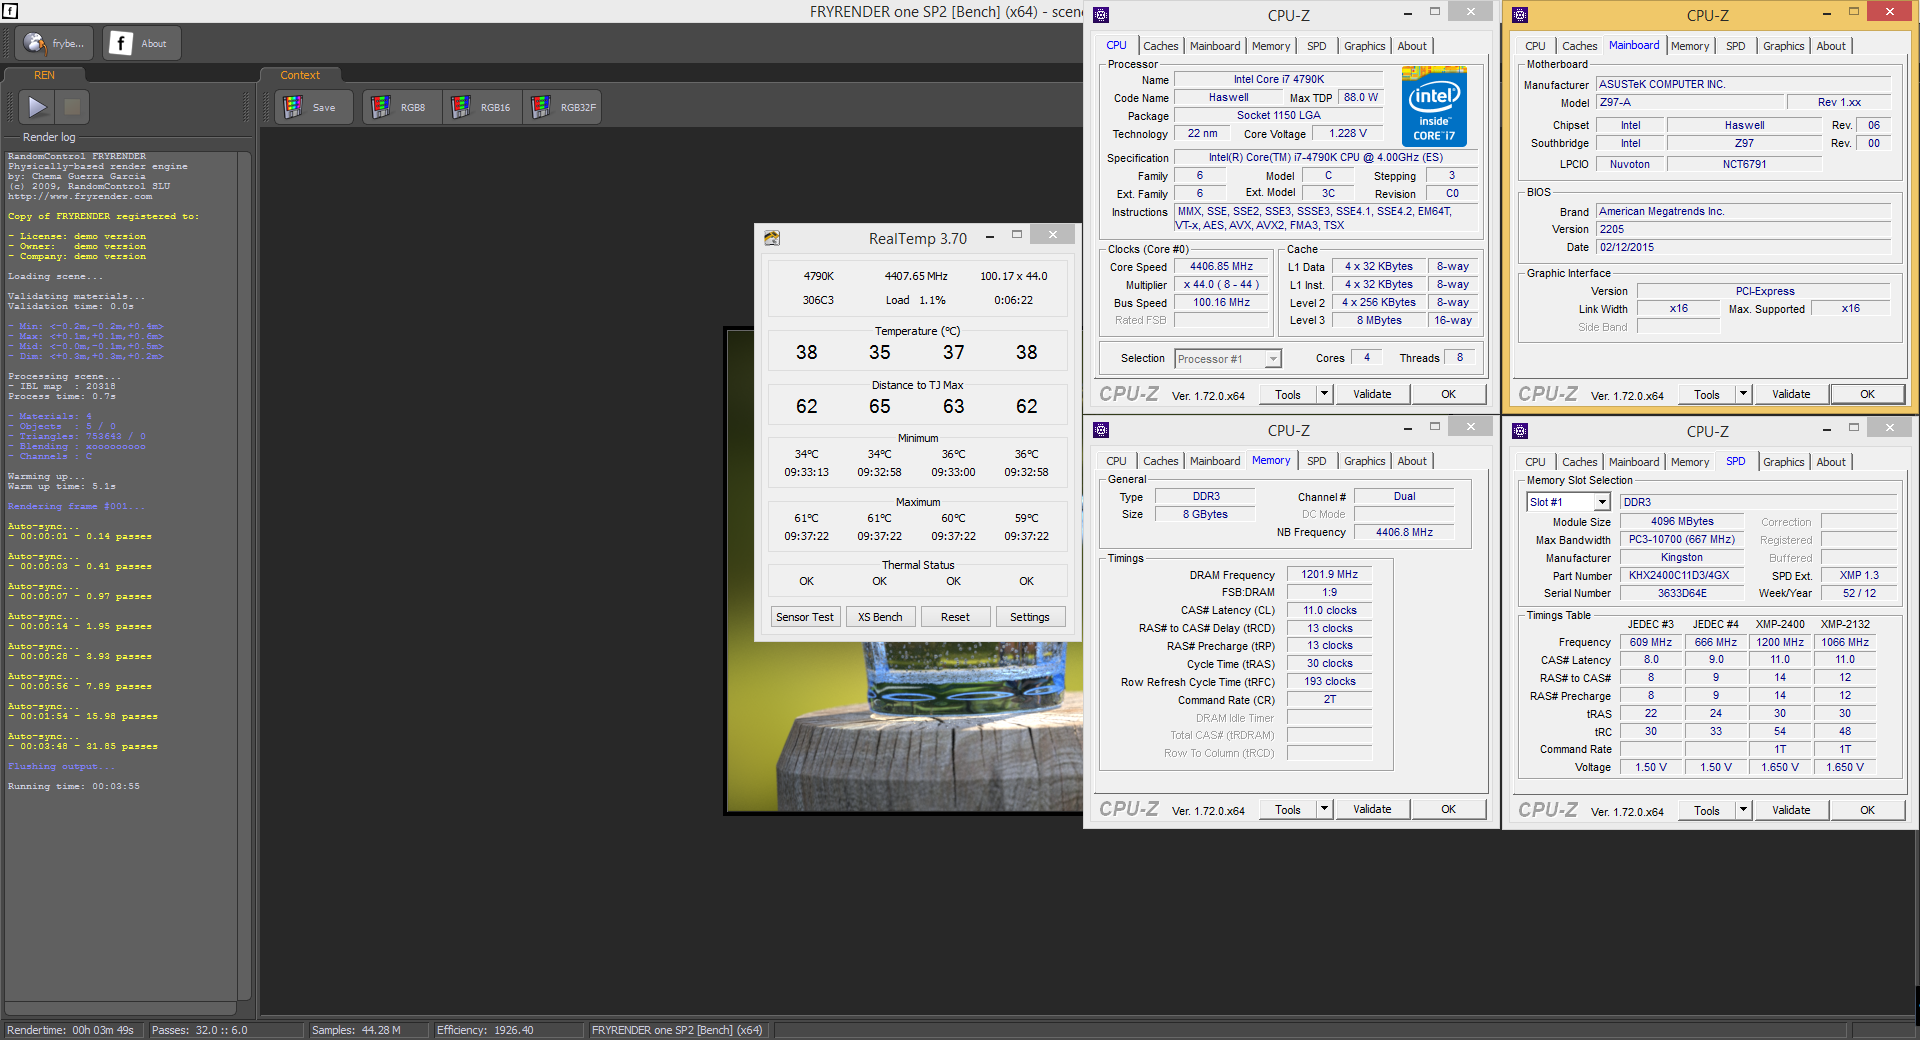Click OK in Mainboard CPU-Z window
Viewport: 1920px width, 1040px height.
tap(1867, 394)
